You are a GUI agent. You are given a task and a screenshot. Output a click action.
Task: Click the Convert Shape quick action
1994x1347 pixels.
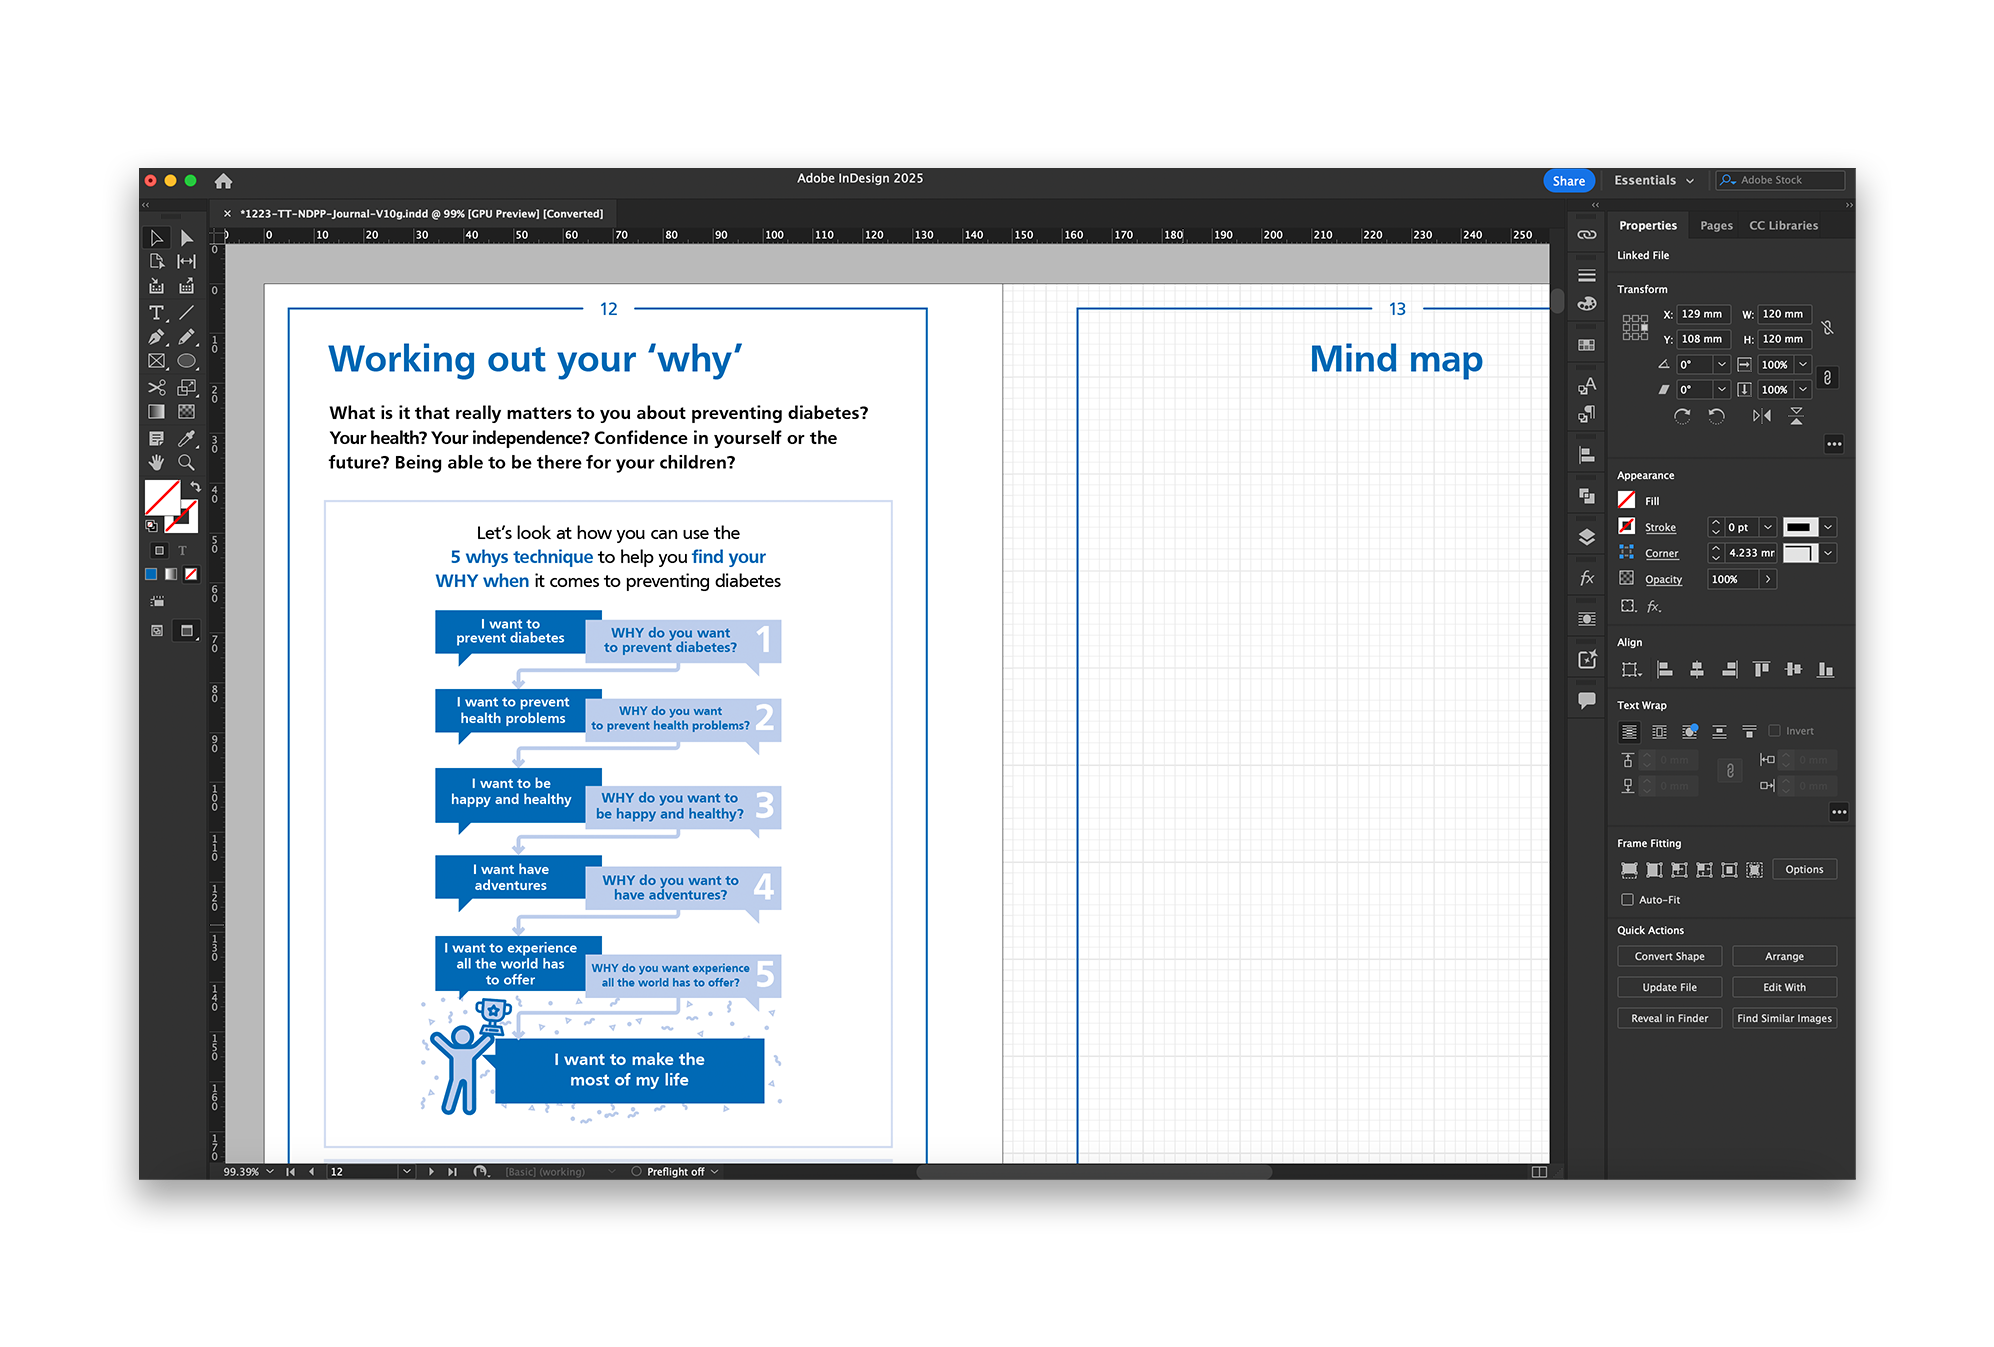pyautogui.click(x=1669, y=956)
